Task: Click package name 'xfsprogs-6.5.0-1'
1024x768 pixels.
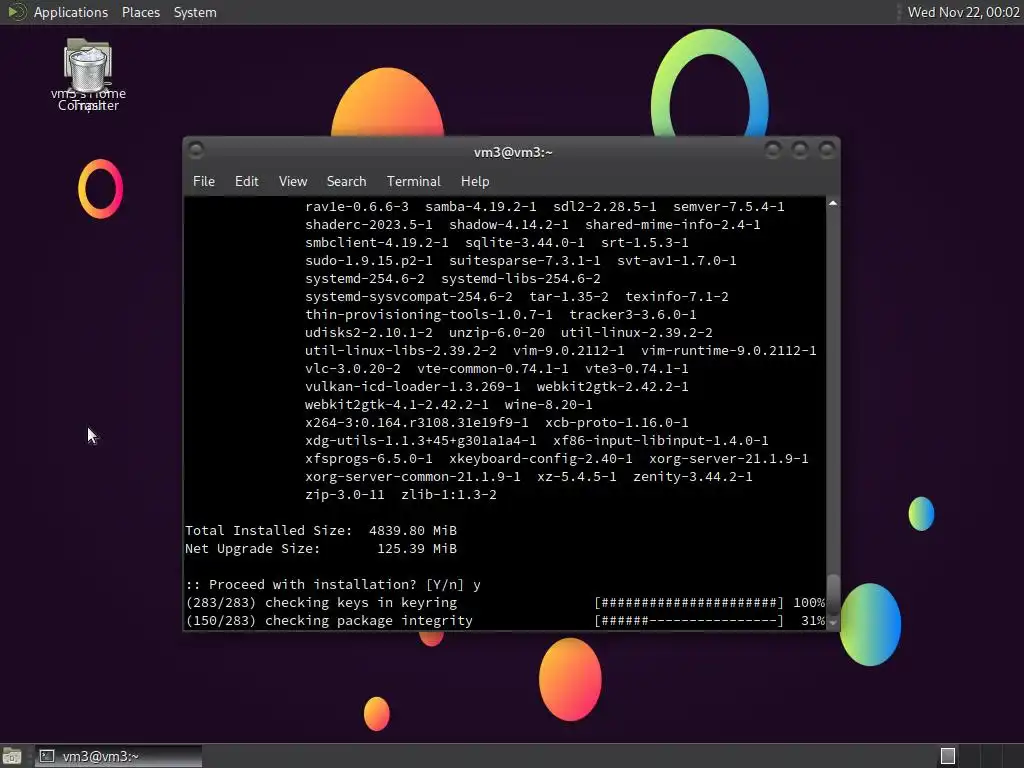Action: (368, 458)
